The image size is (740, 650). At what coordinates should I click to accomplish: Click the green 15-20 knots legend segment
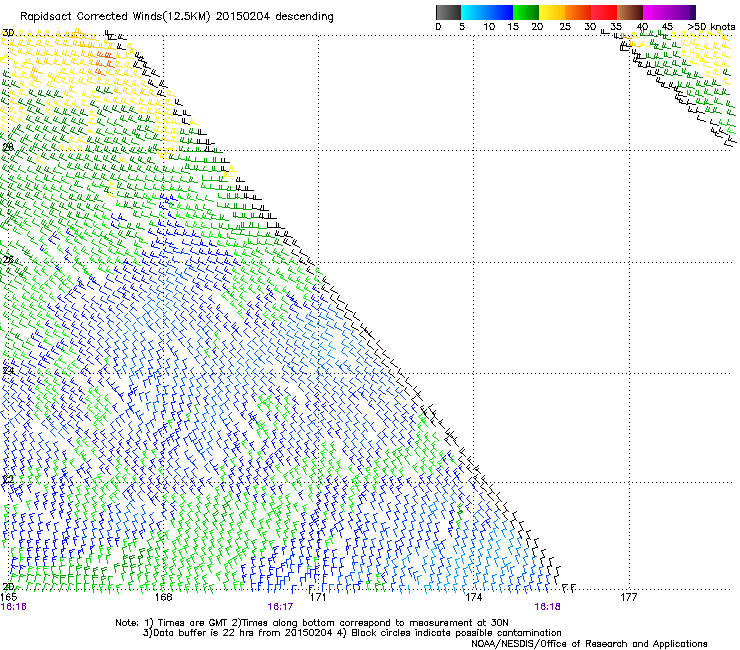(526, 12)
